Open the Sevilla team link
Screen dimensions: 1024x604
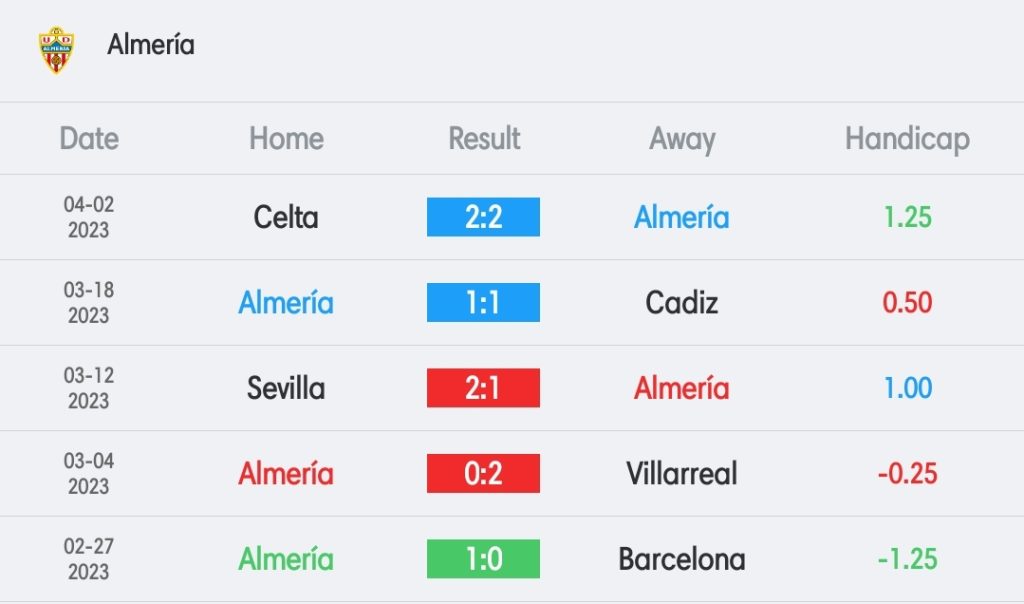coord(286,389)
